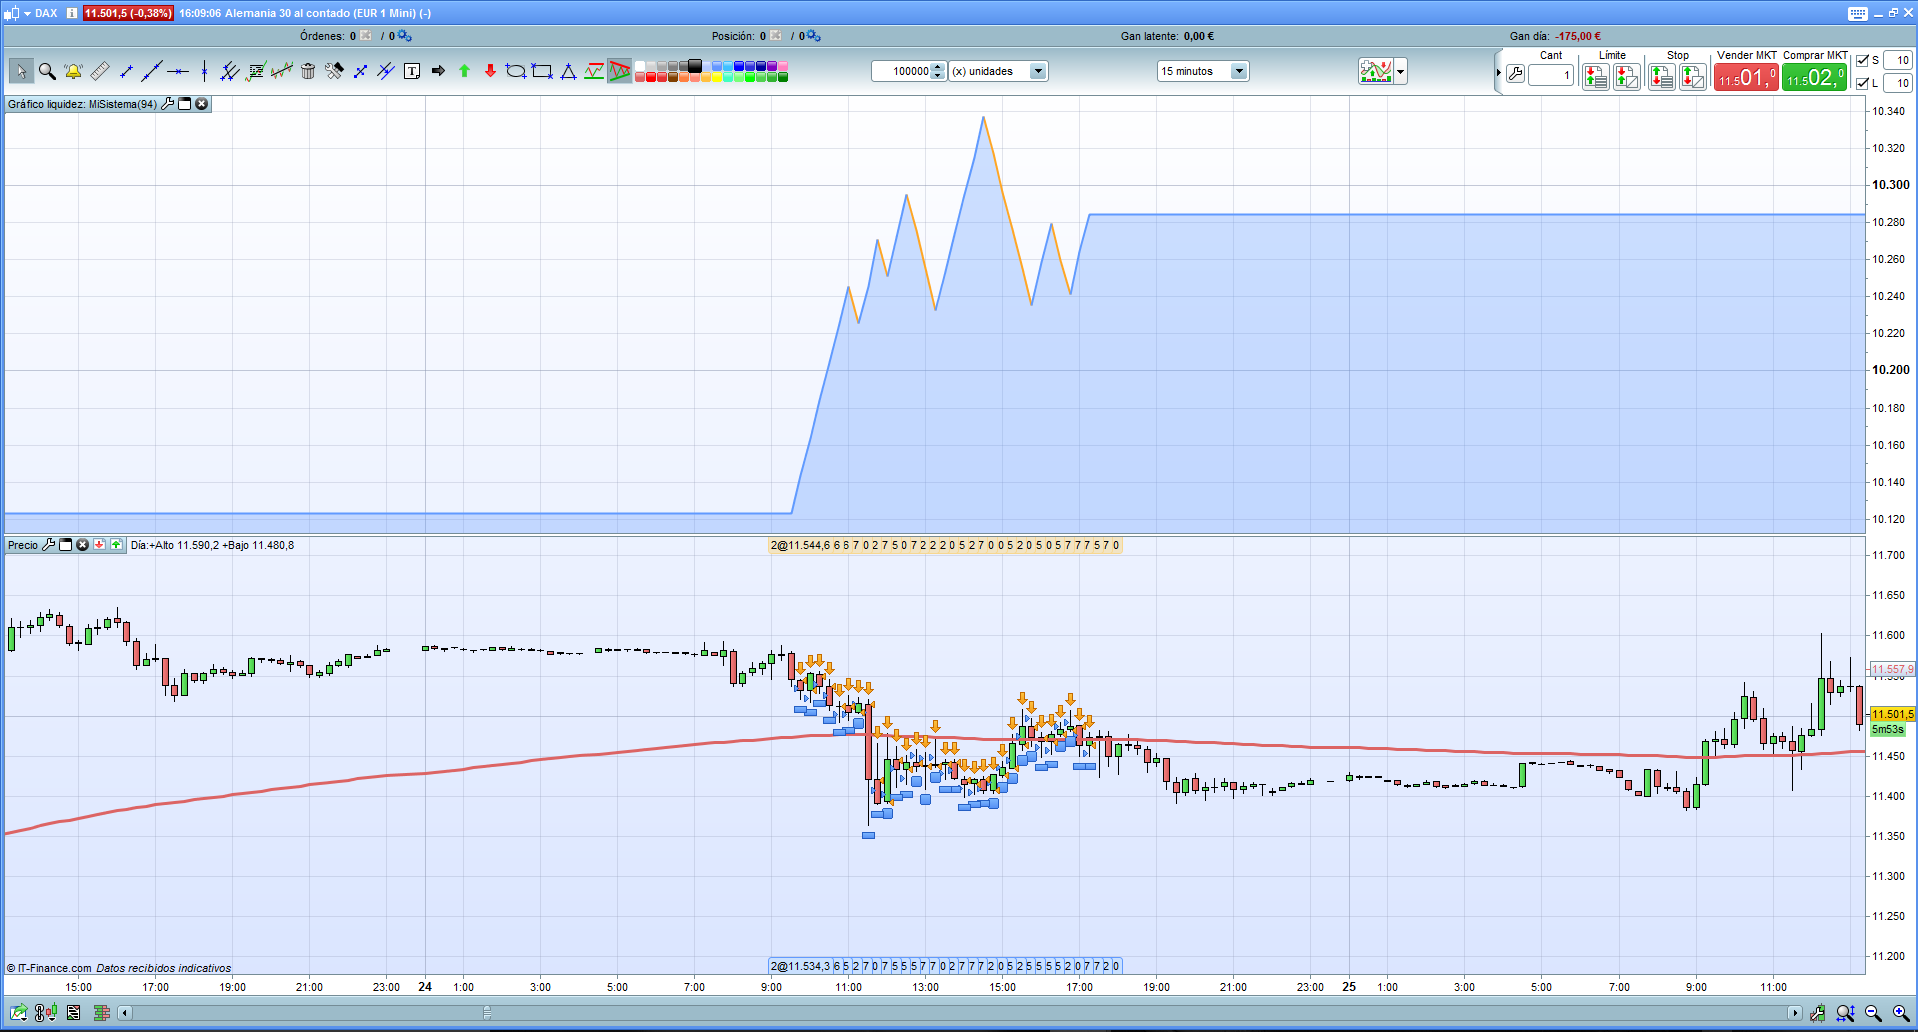Open order panel wrench settings next to Cant
Image resolution: width=1918 pixels, height=1032 pixels.
tap(1515, 75)
